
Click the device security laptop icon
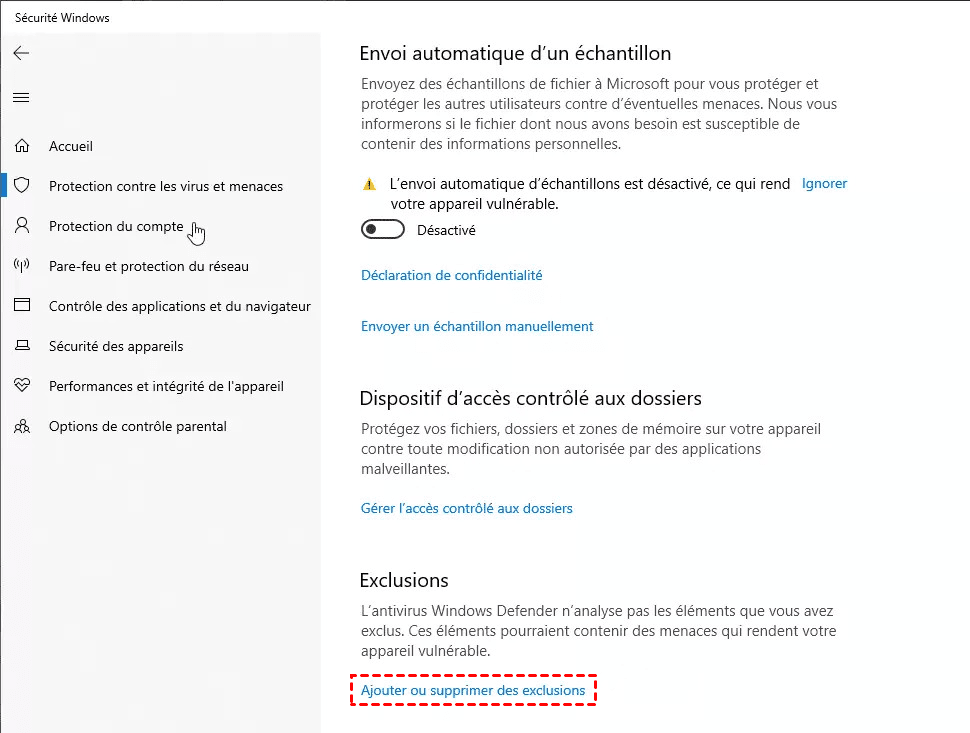click(x=21, y=346)
